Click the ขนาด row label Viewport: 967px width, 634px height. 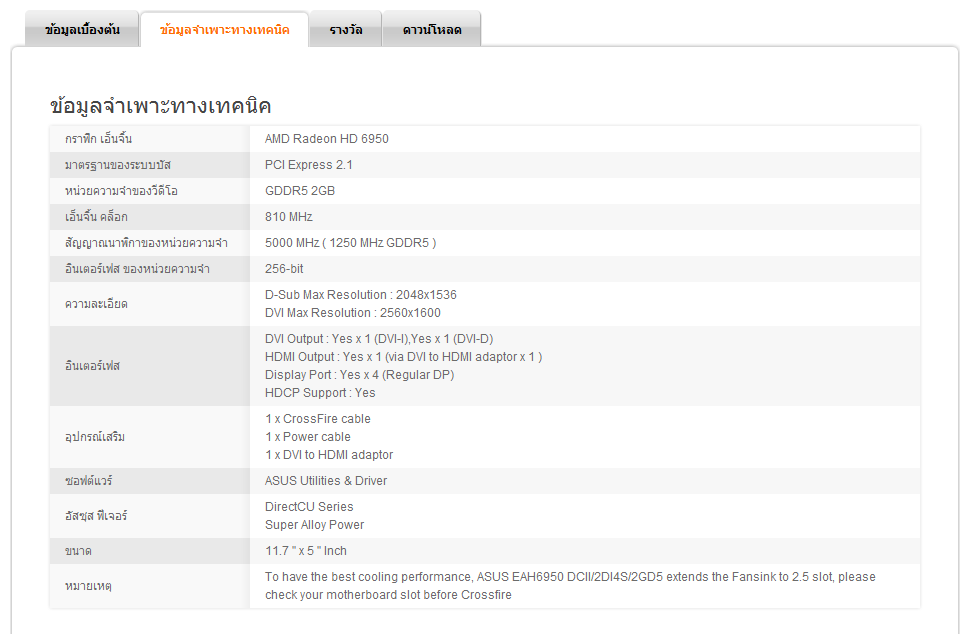tap(78, 551)
